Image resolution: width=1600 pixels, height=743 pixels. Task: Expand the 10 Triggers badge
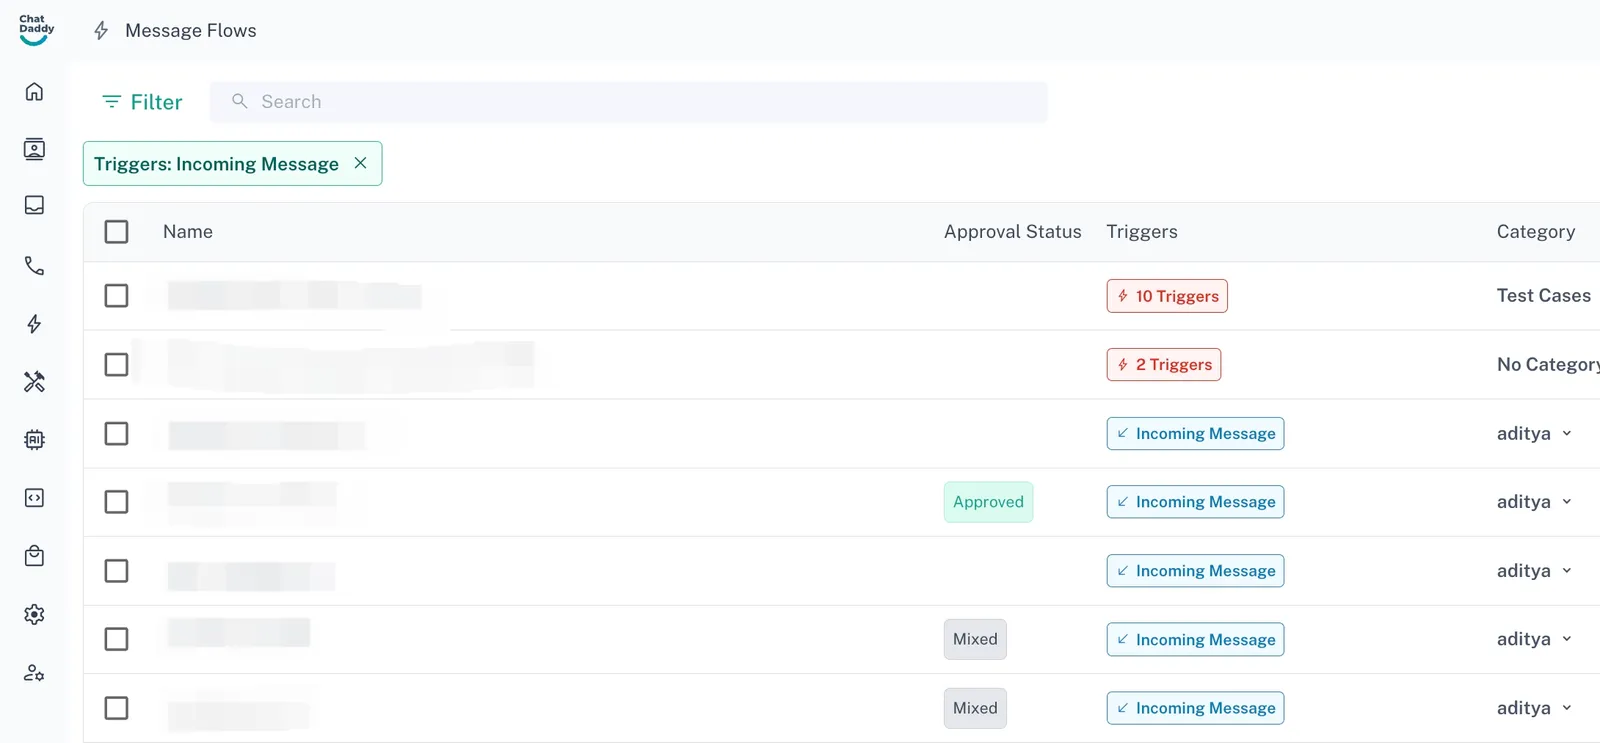[1166, 296]
